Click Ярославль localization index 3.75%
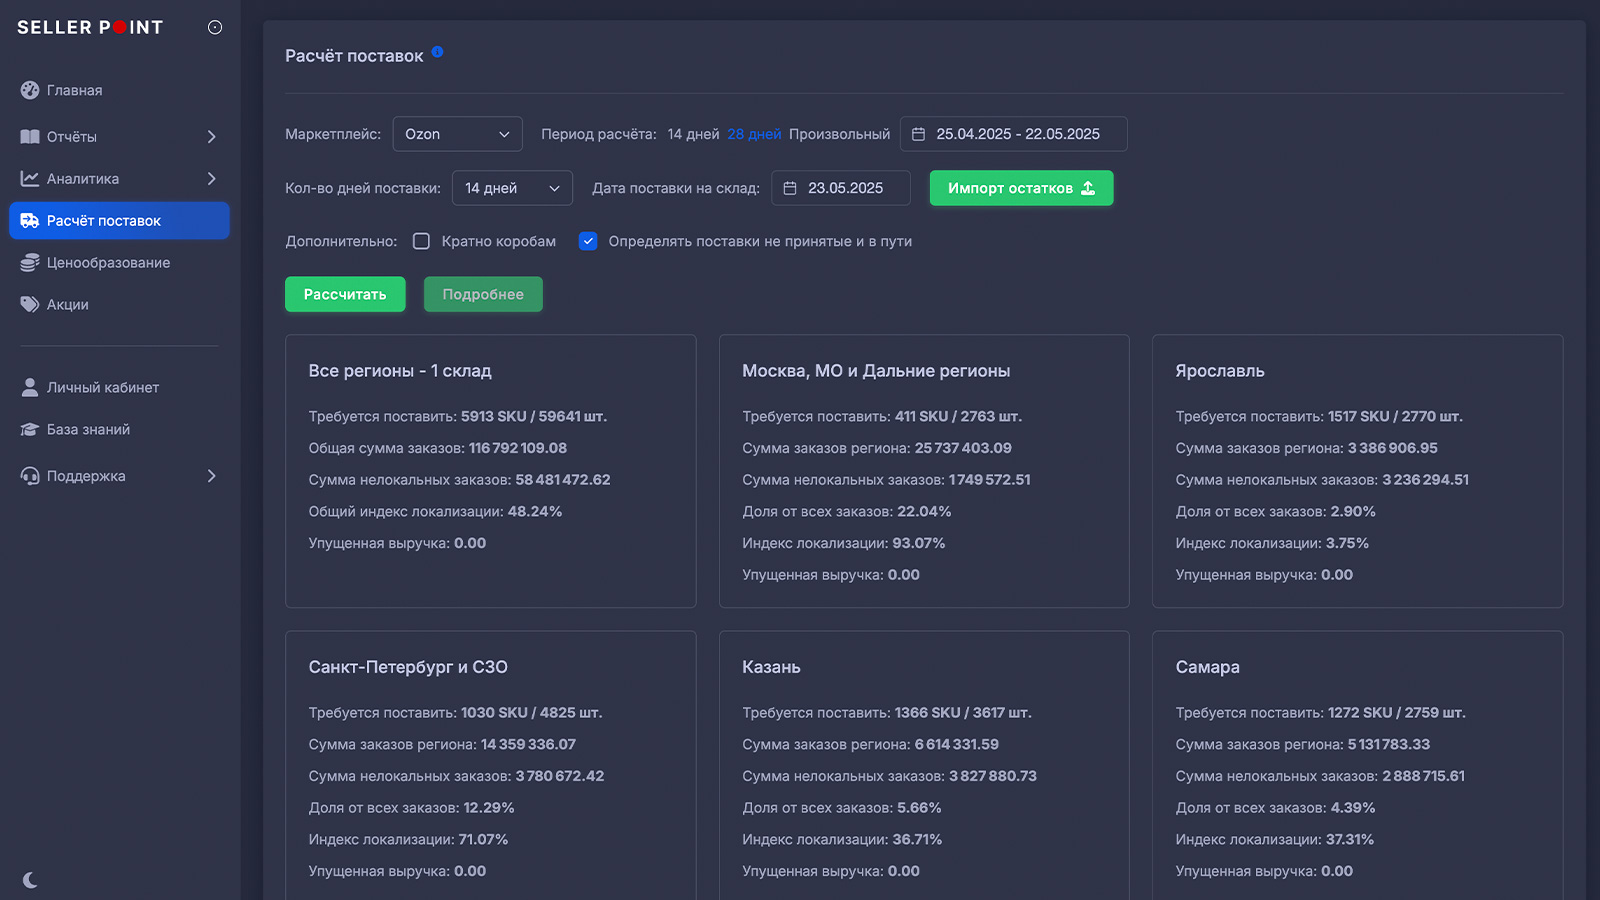1600x900 pixels. click(1348, 543)
